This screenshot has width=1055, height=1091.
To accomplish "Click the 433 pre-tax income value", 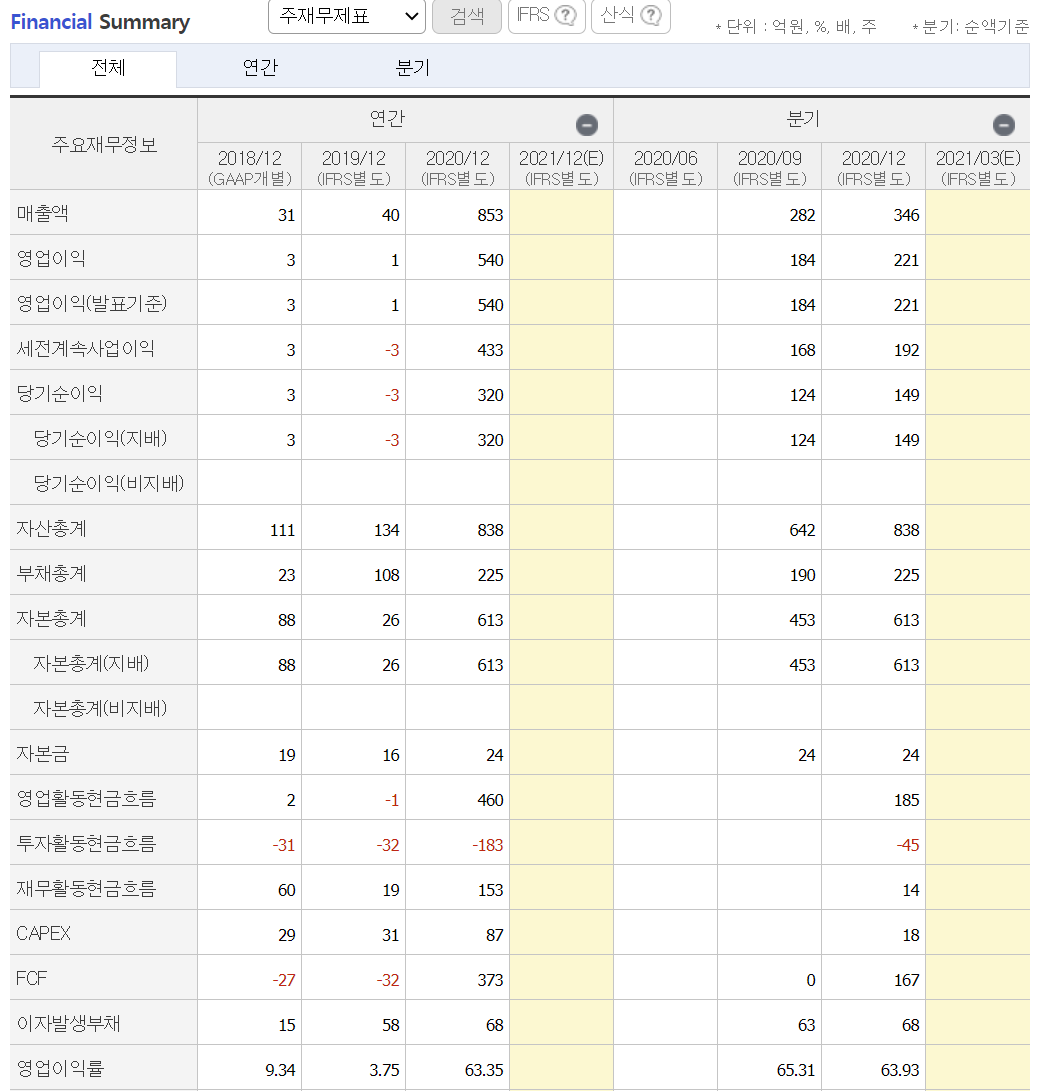I will (x=490, y=351).
